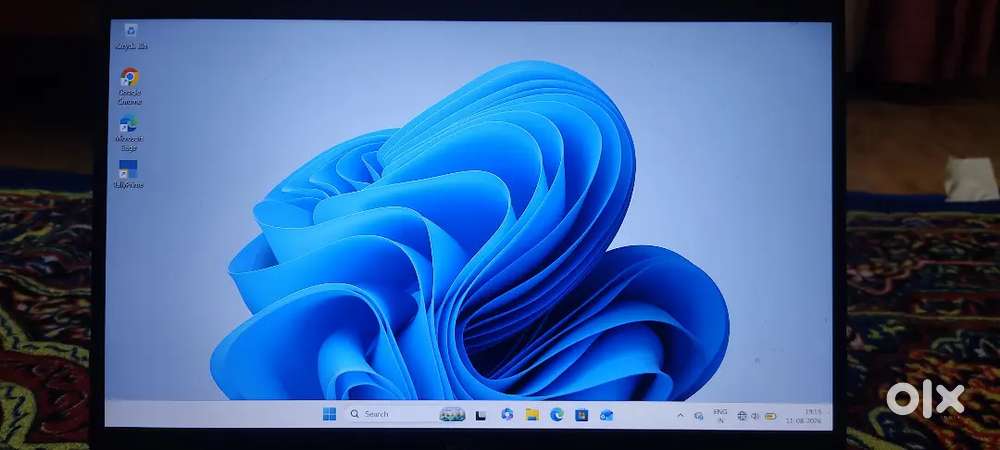Select the TallyPrime desktop shortcut
This screenshot has width=1000, height=450.
pos(128,174)
